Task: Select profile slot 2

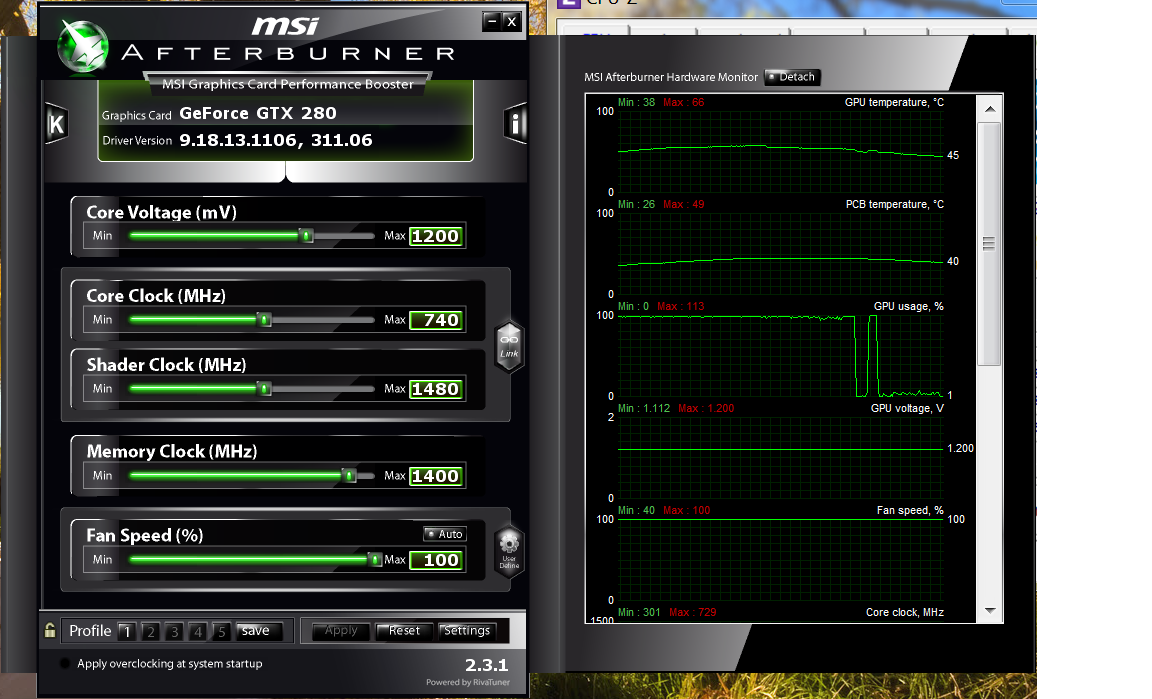Action: tap(151, 631)
